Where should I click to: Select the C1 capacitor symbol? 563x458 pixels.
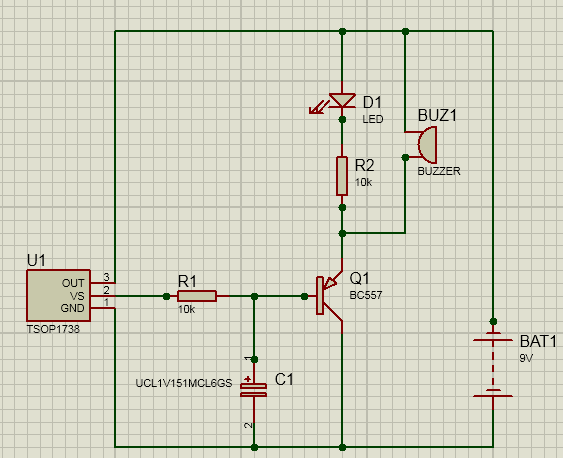coord(253,390)
